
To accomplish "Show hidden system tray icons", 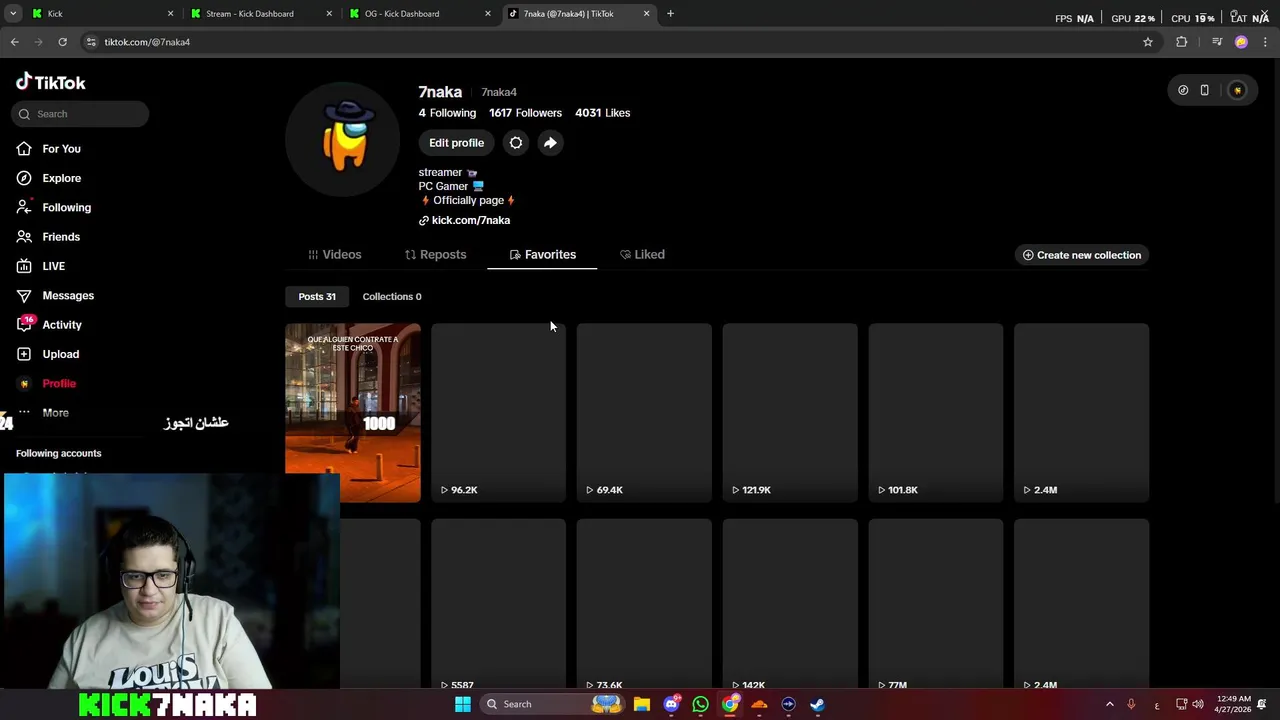I will click(1109, 704).
